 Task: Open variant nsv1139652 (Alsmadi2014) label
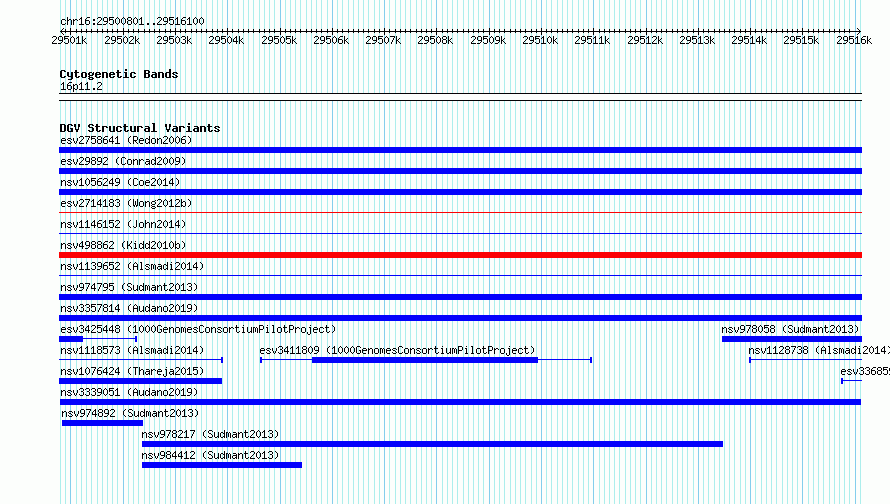coord(132,266)
